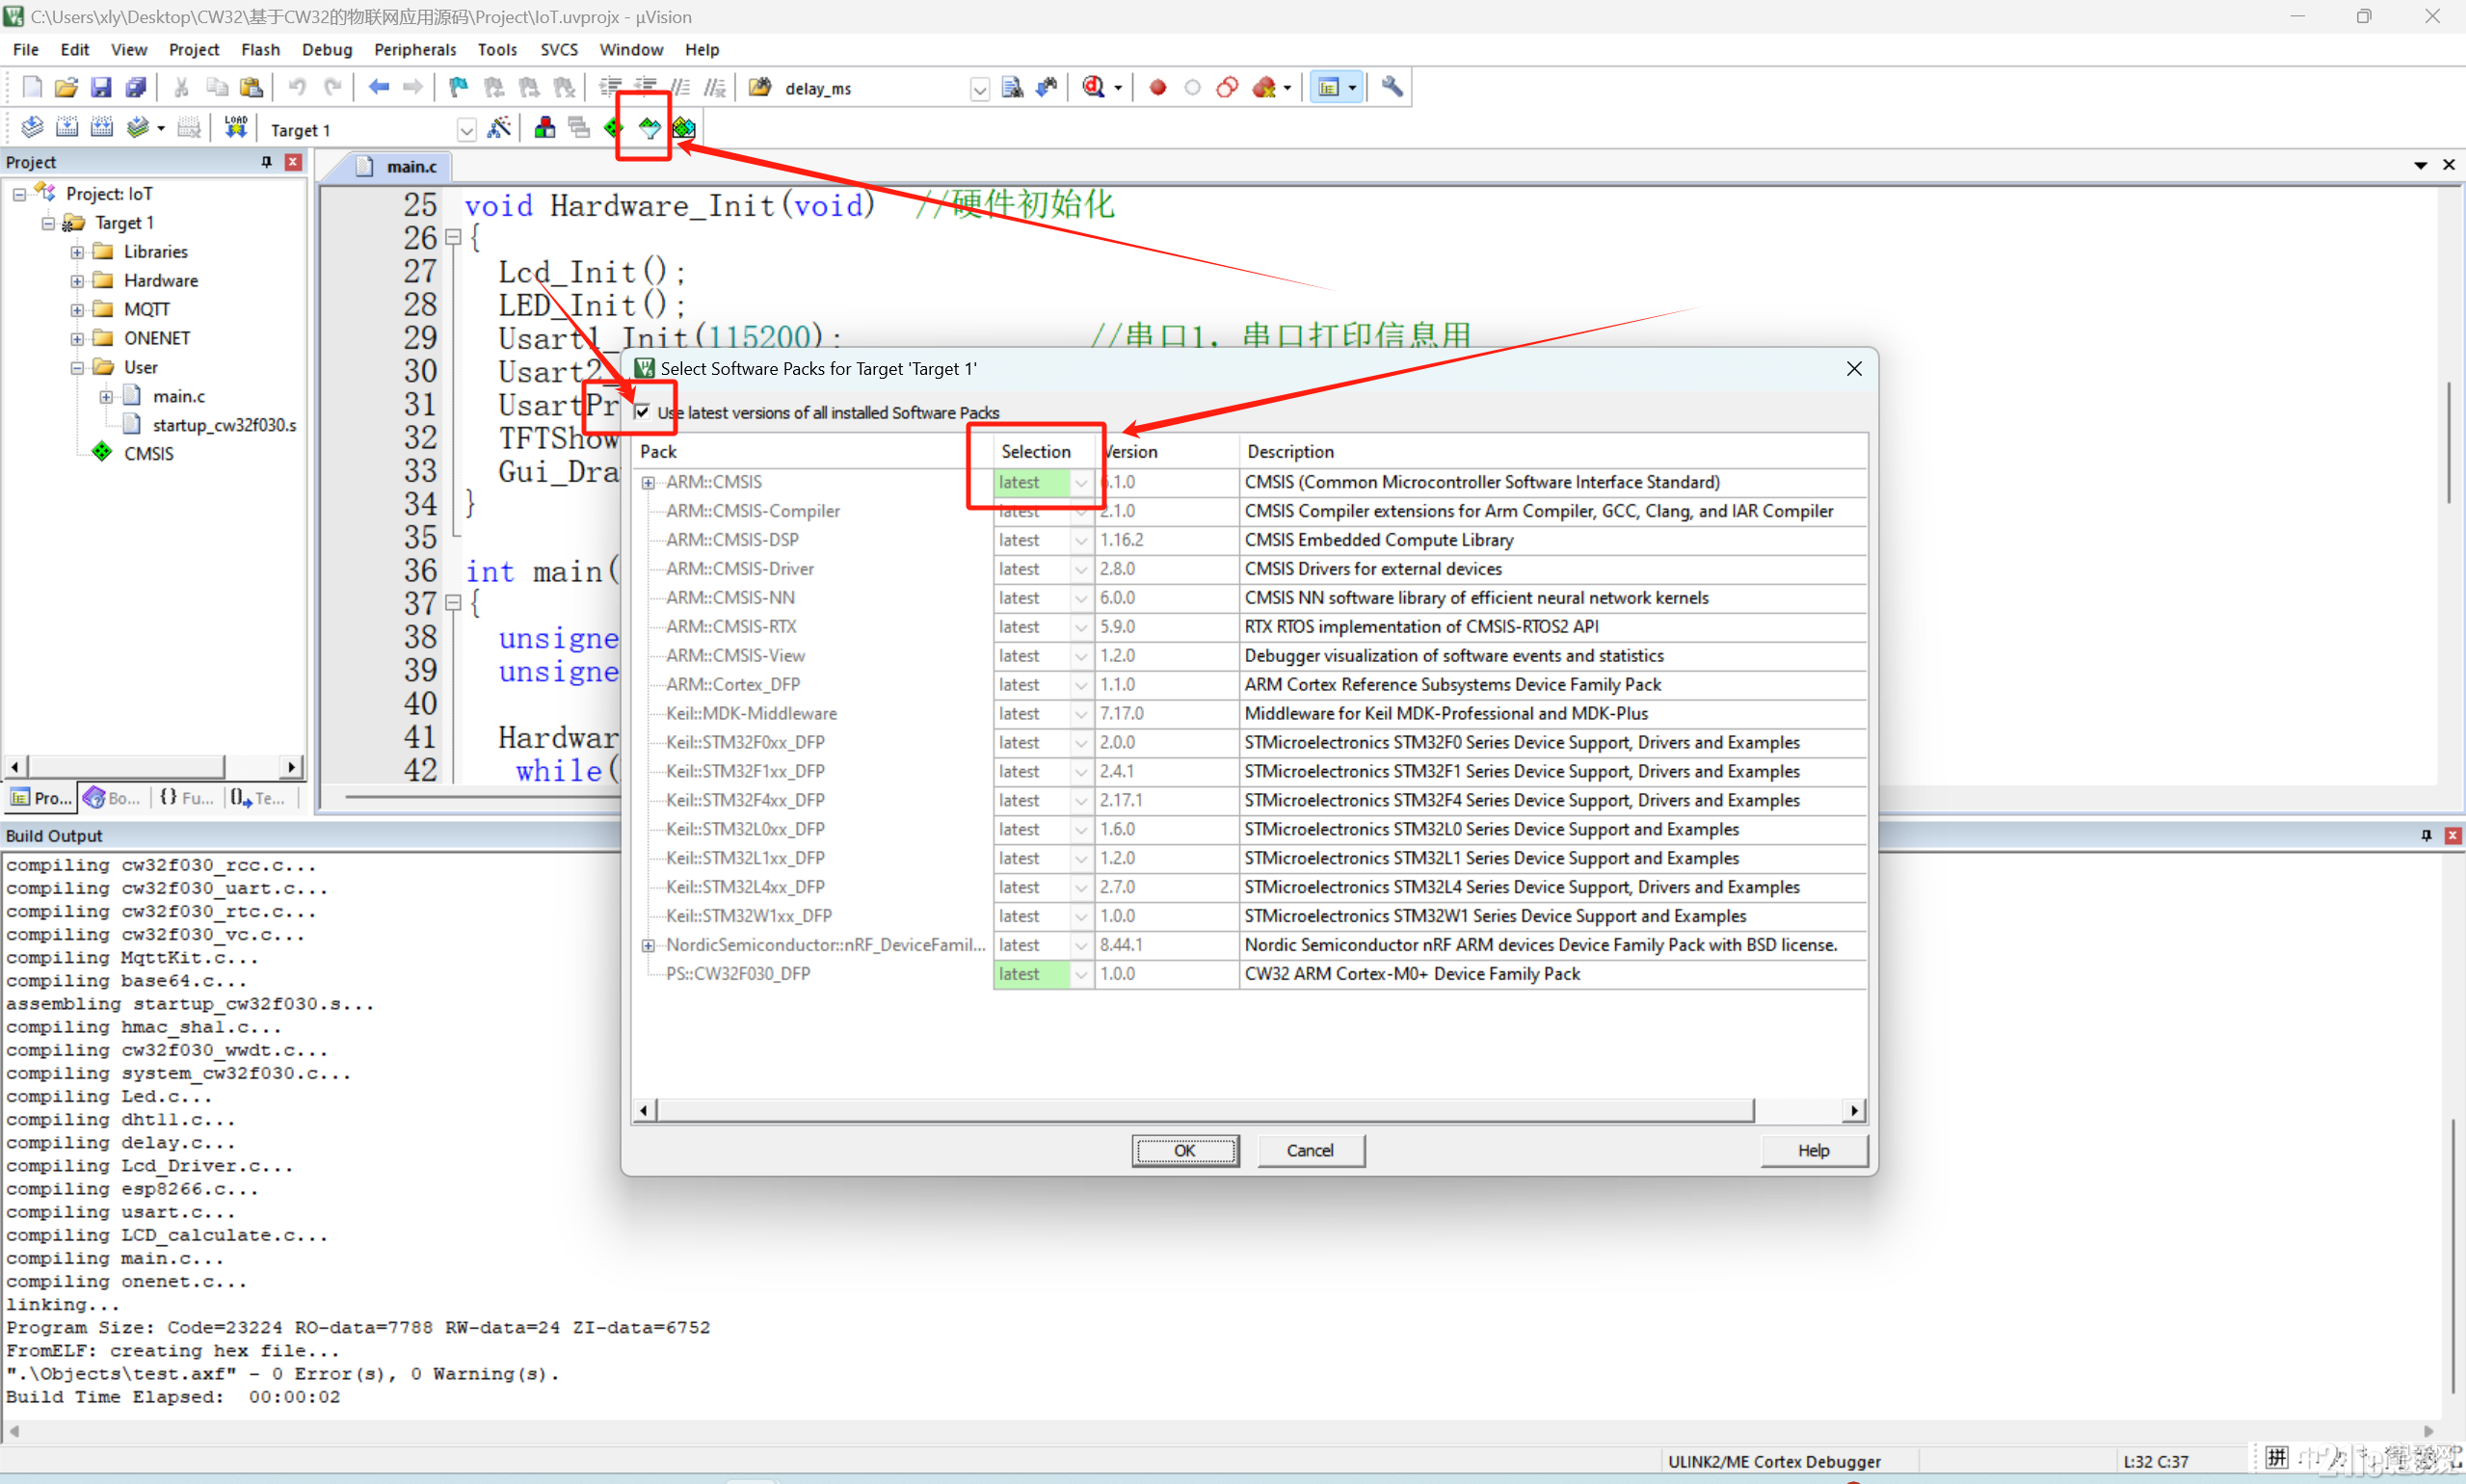Click the Translate file icon
2466x1484 pixels.
click(x=32, y=128)
